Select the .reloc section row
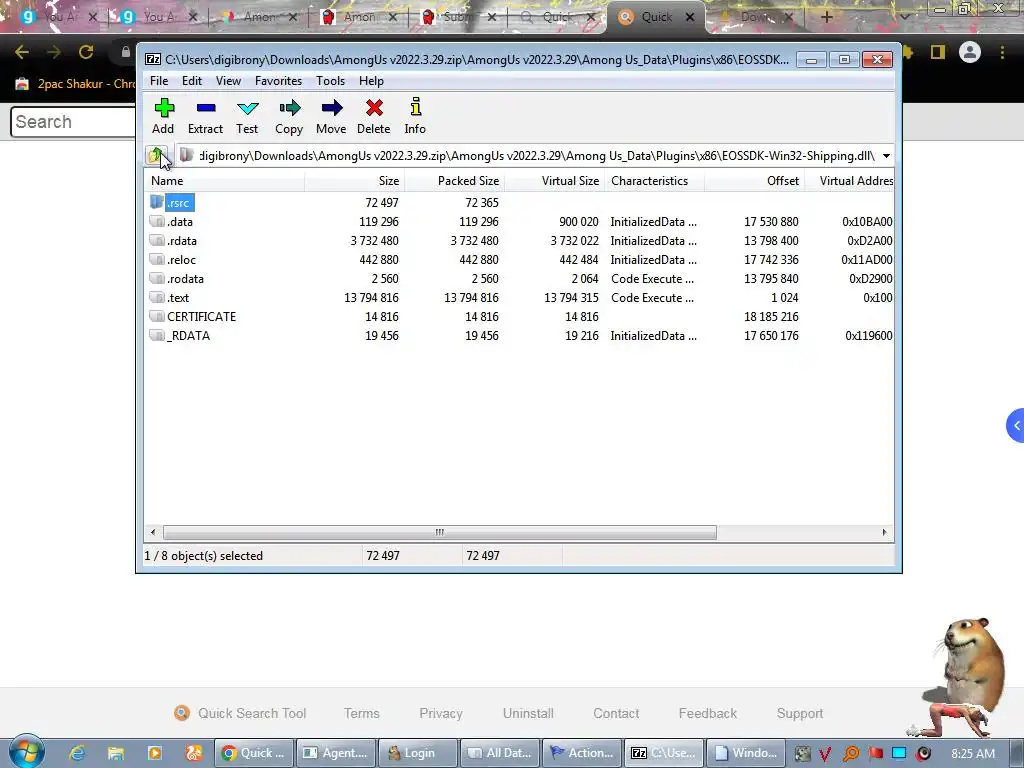 click(519, 260)
